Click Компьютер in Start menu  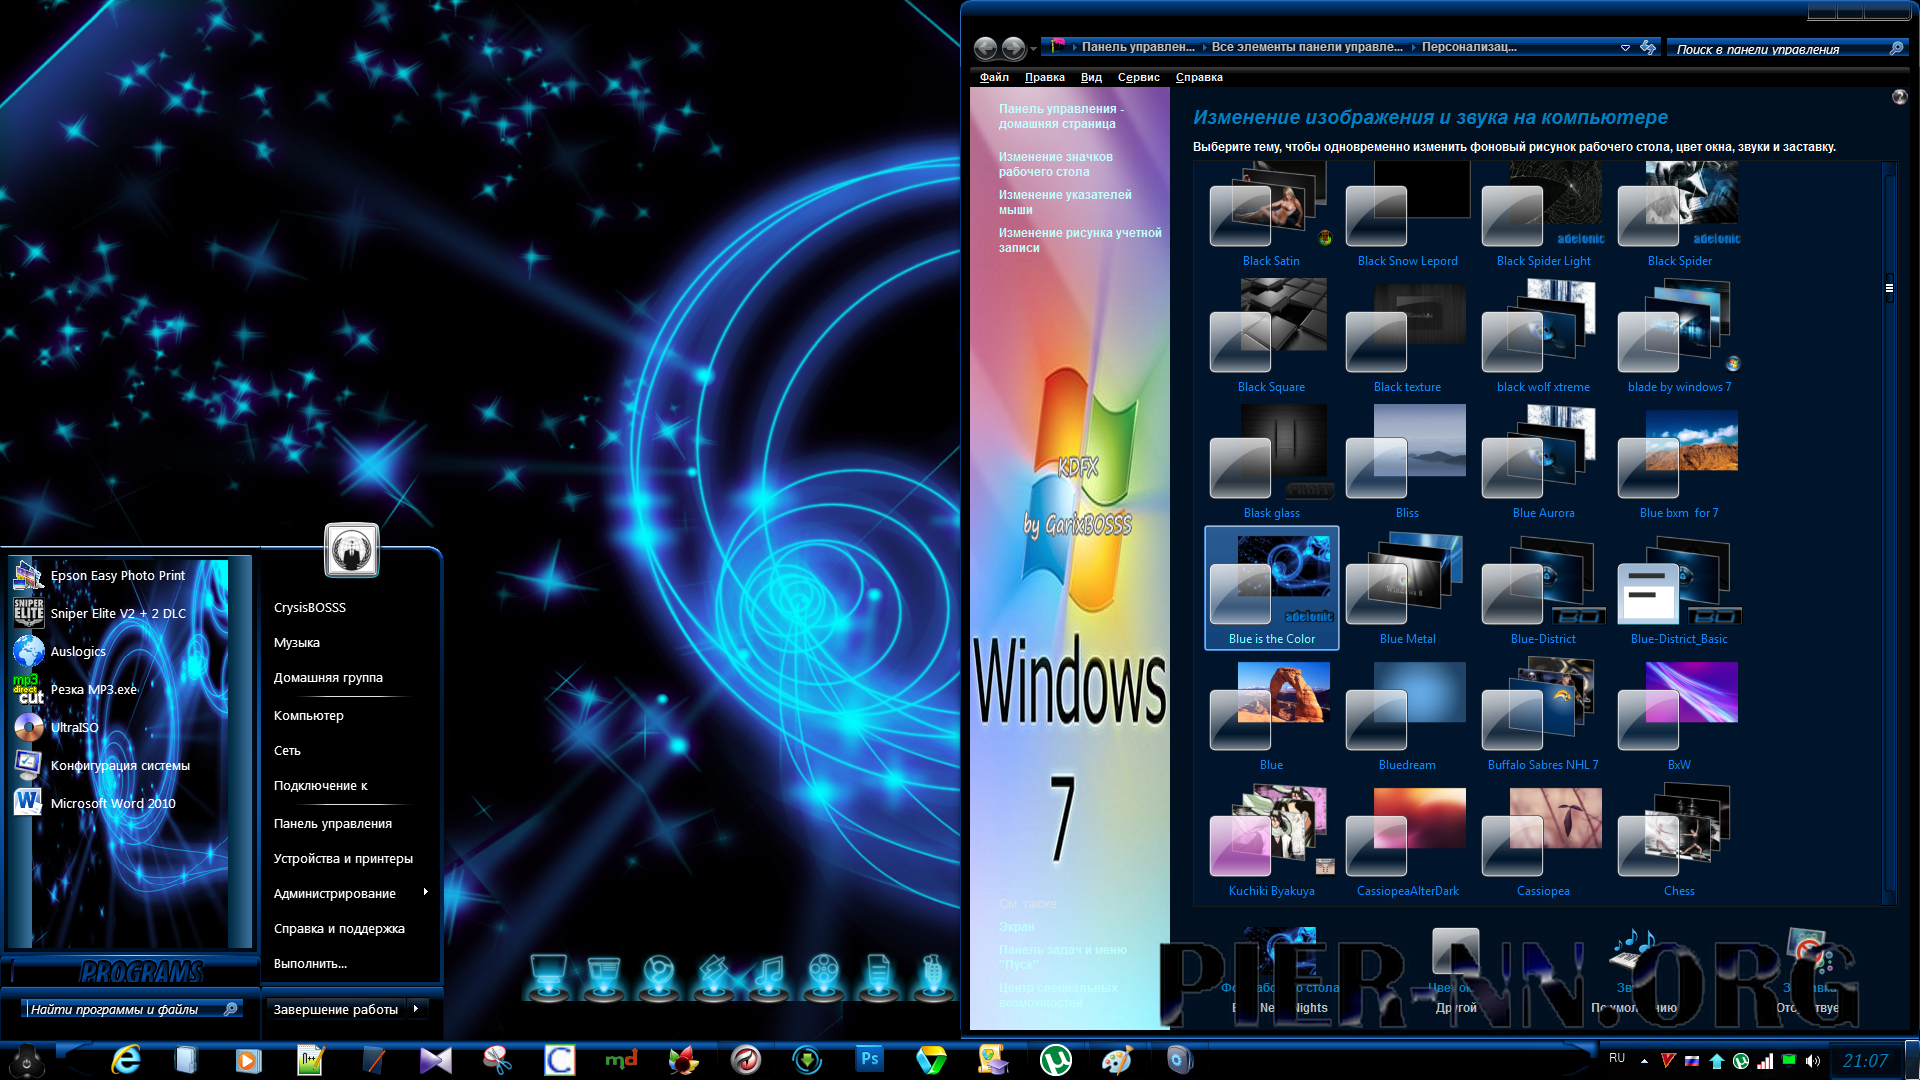(x=309, y=715)
